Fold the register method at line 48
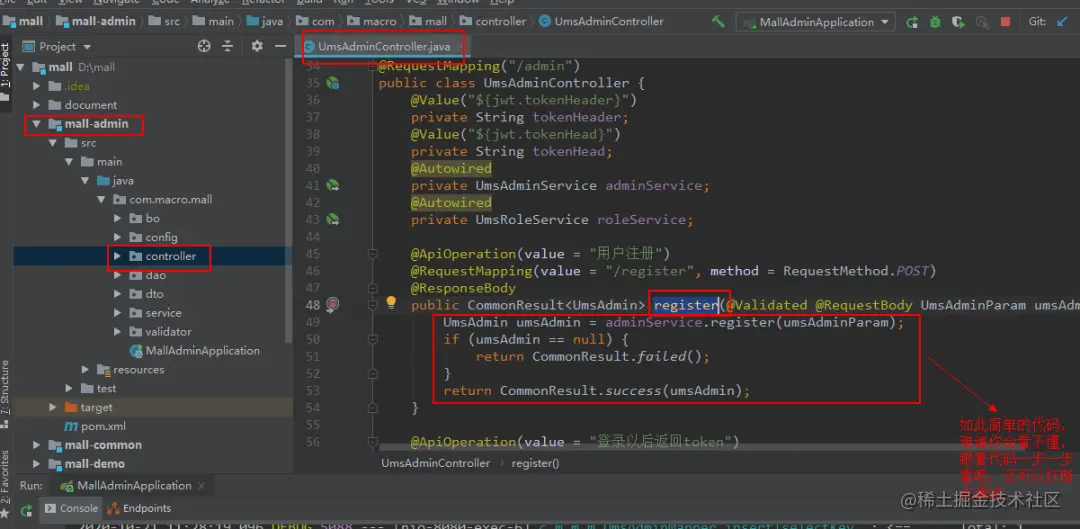1080x529 pixels. [x=373, y=304]
